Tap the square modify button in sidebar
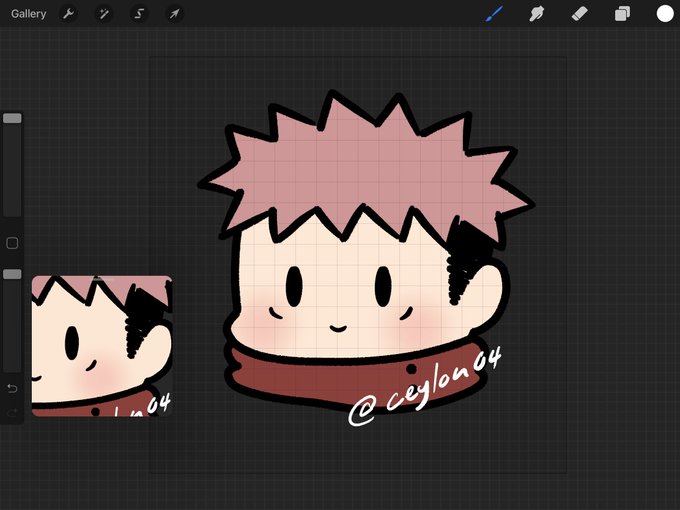The height and width of the screenshot is (510, 680). point(12,243)
